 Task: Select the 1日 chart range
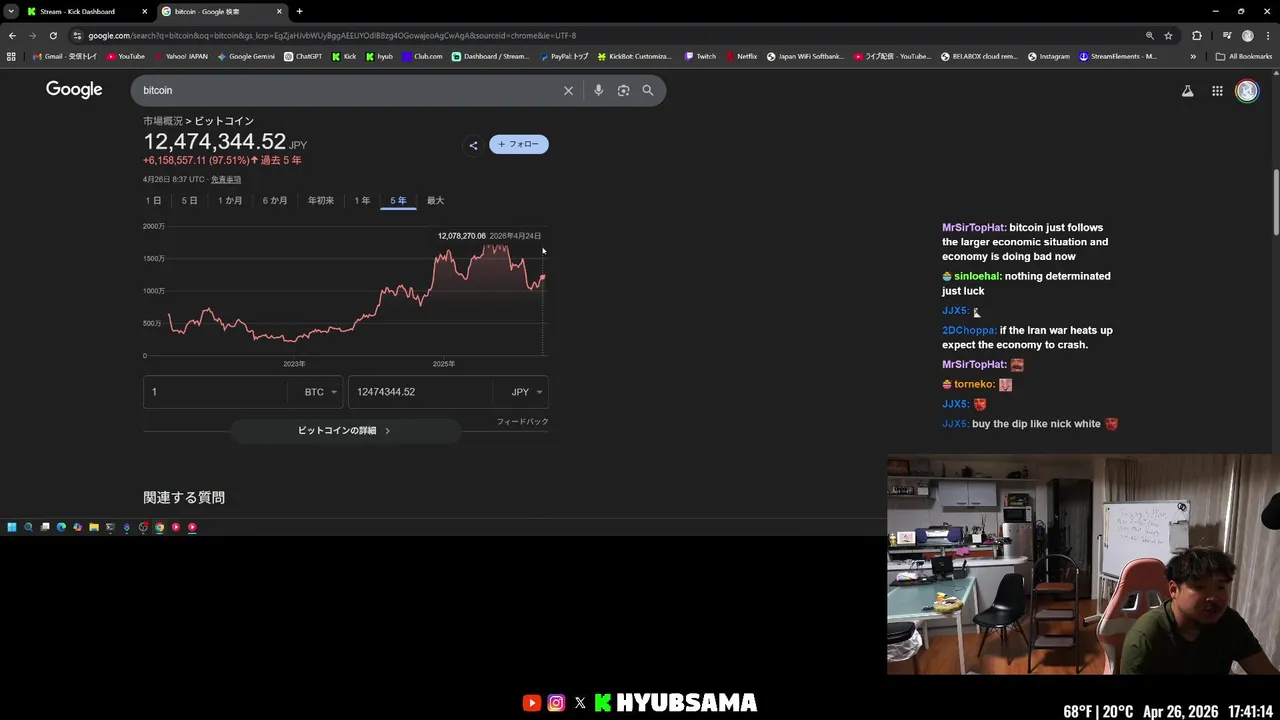point(153,201)
